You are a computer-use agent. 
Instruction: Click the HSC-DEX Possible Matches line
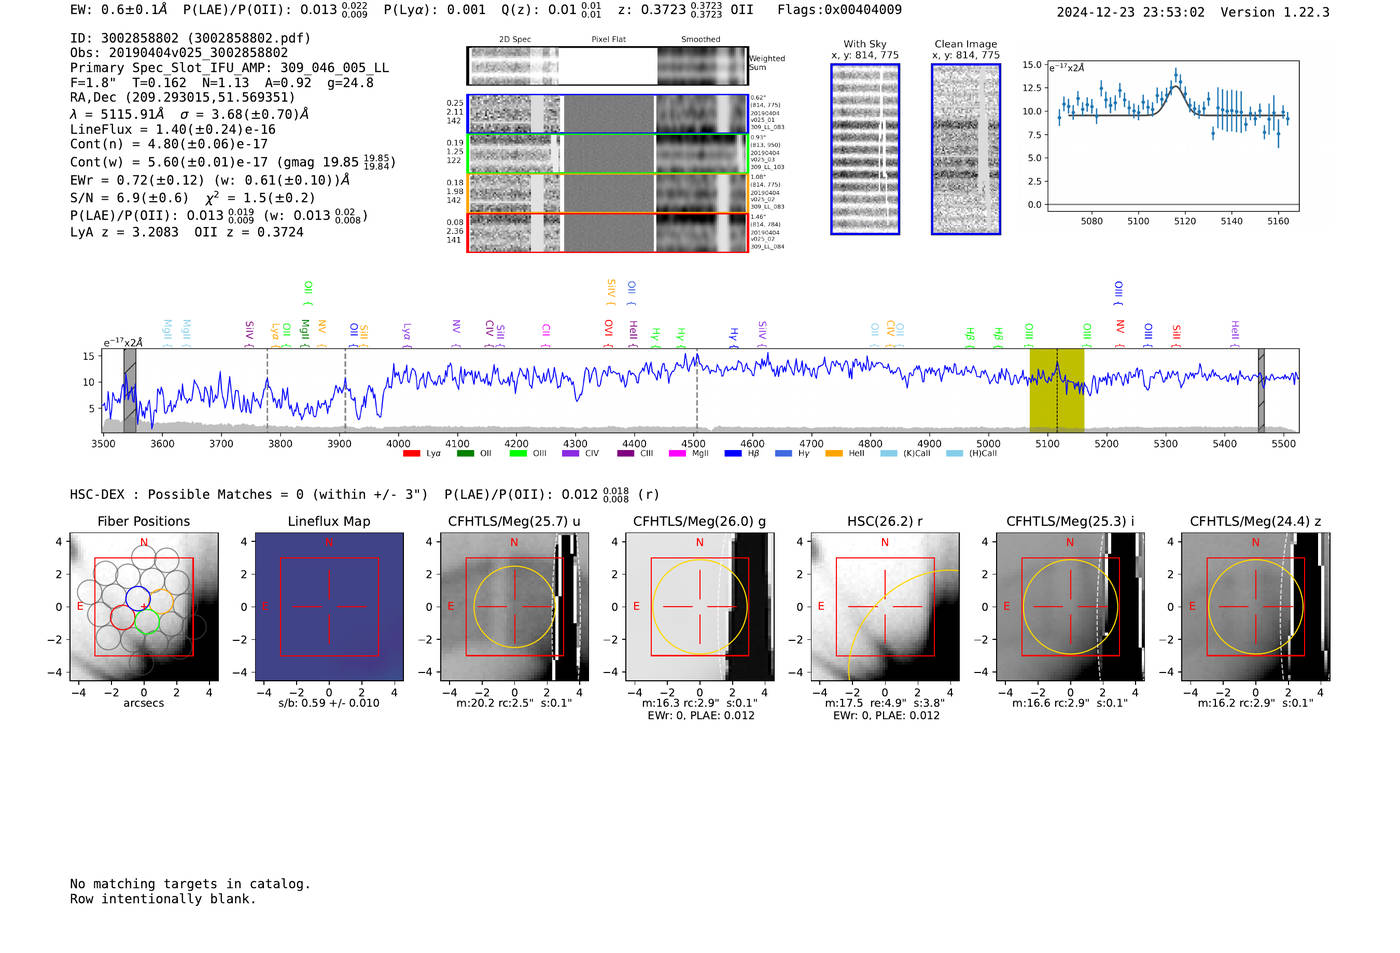366,495
